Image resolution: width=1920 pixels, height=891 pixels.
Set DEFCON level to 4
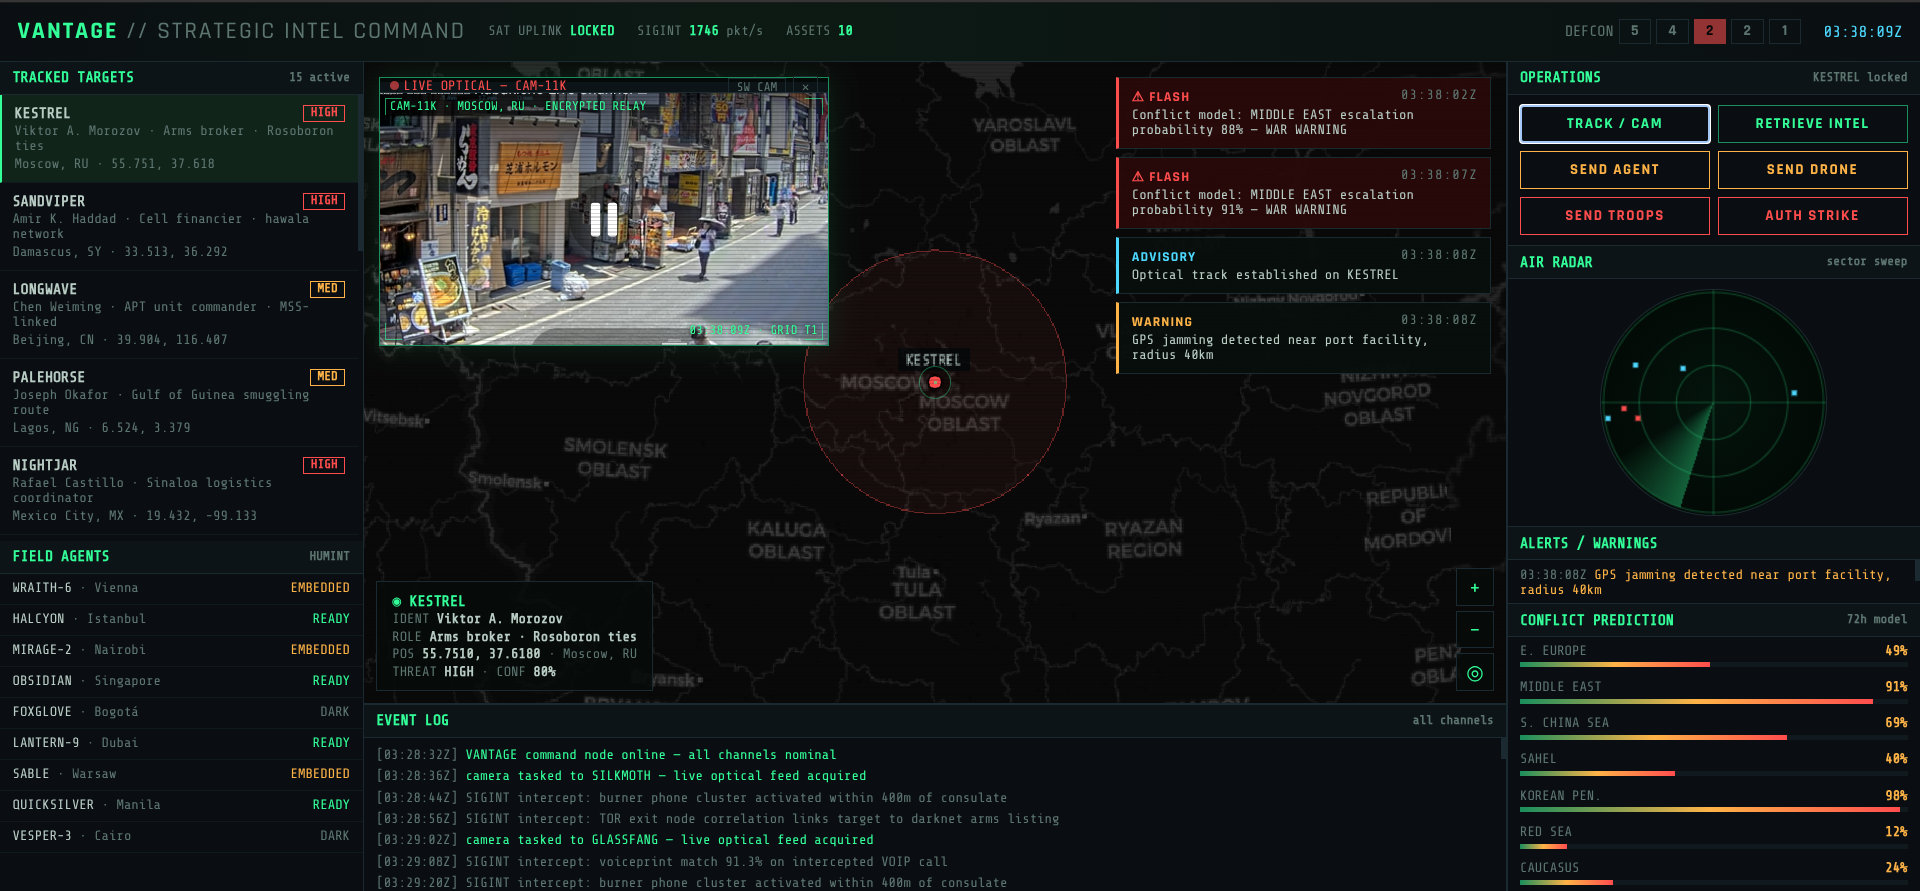point(1672,31)
